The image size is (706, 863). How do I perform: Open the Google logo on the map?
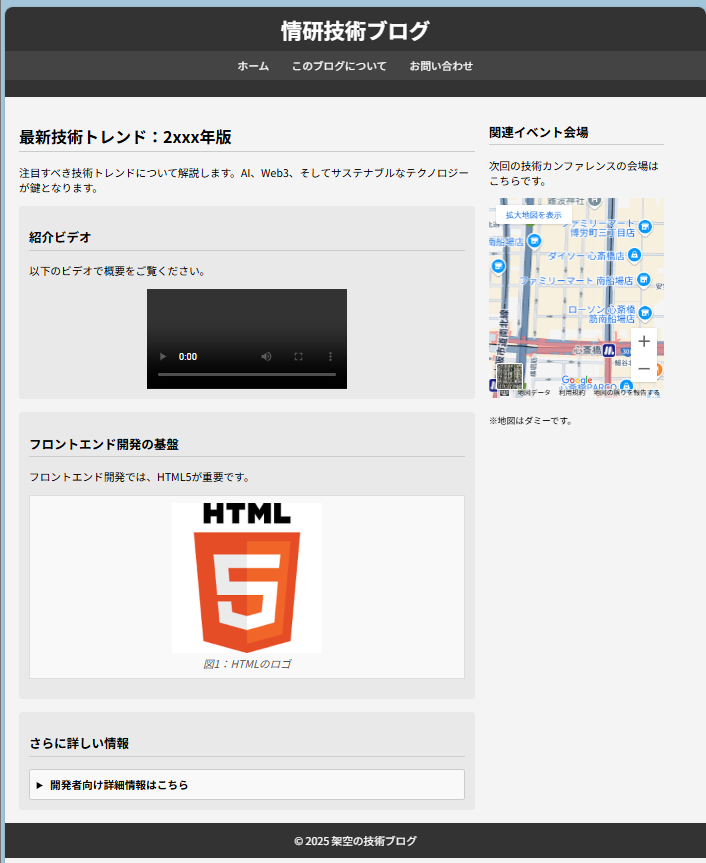tap(577, 380)
